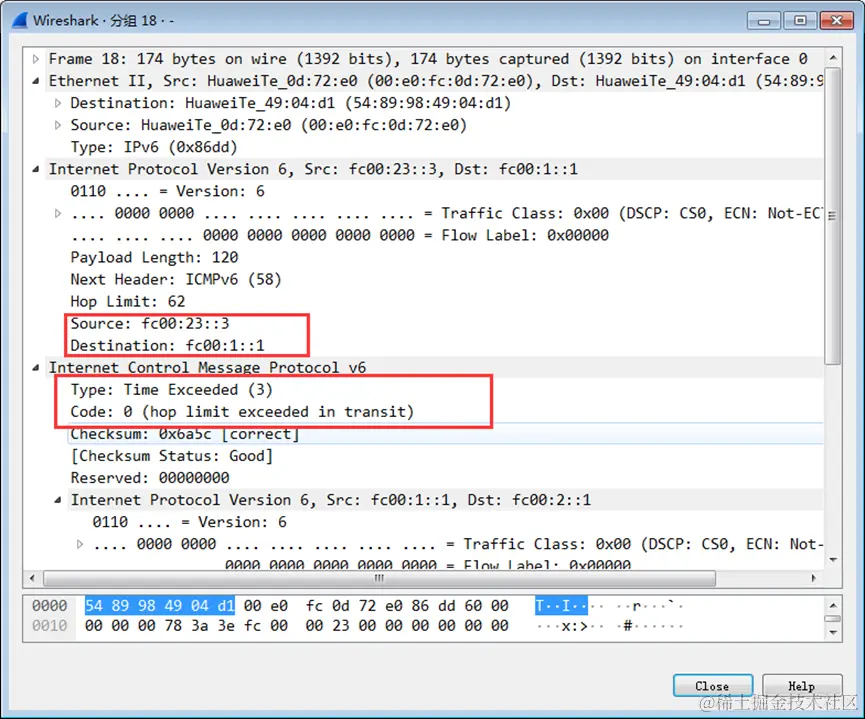The image size is (865, 719).
Task: Expand the Ethernet Destination HuaweiTe_49:04:d1 row
Action: tap(58, 103)
